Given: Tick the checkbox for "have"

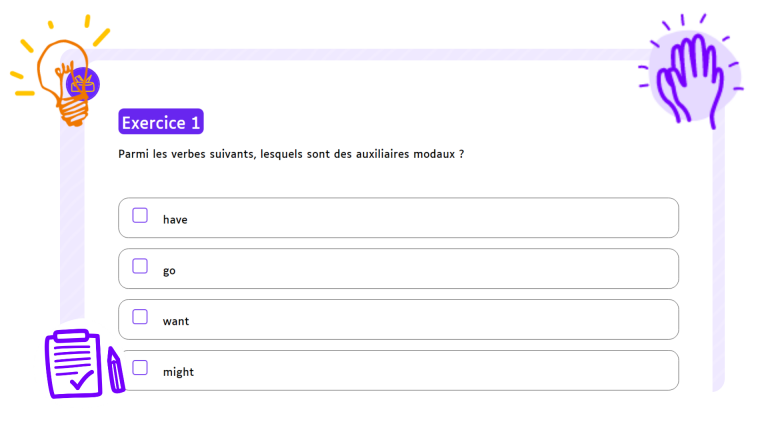Looking at the screenshot, I should [x=140, y=216].
